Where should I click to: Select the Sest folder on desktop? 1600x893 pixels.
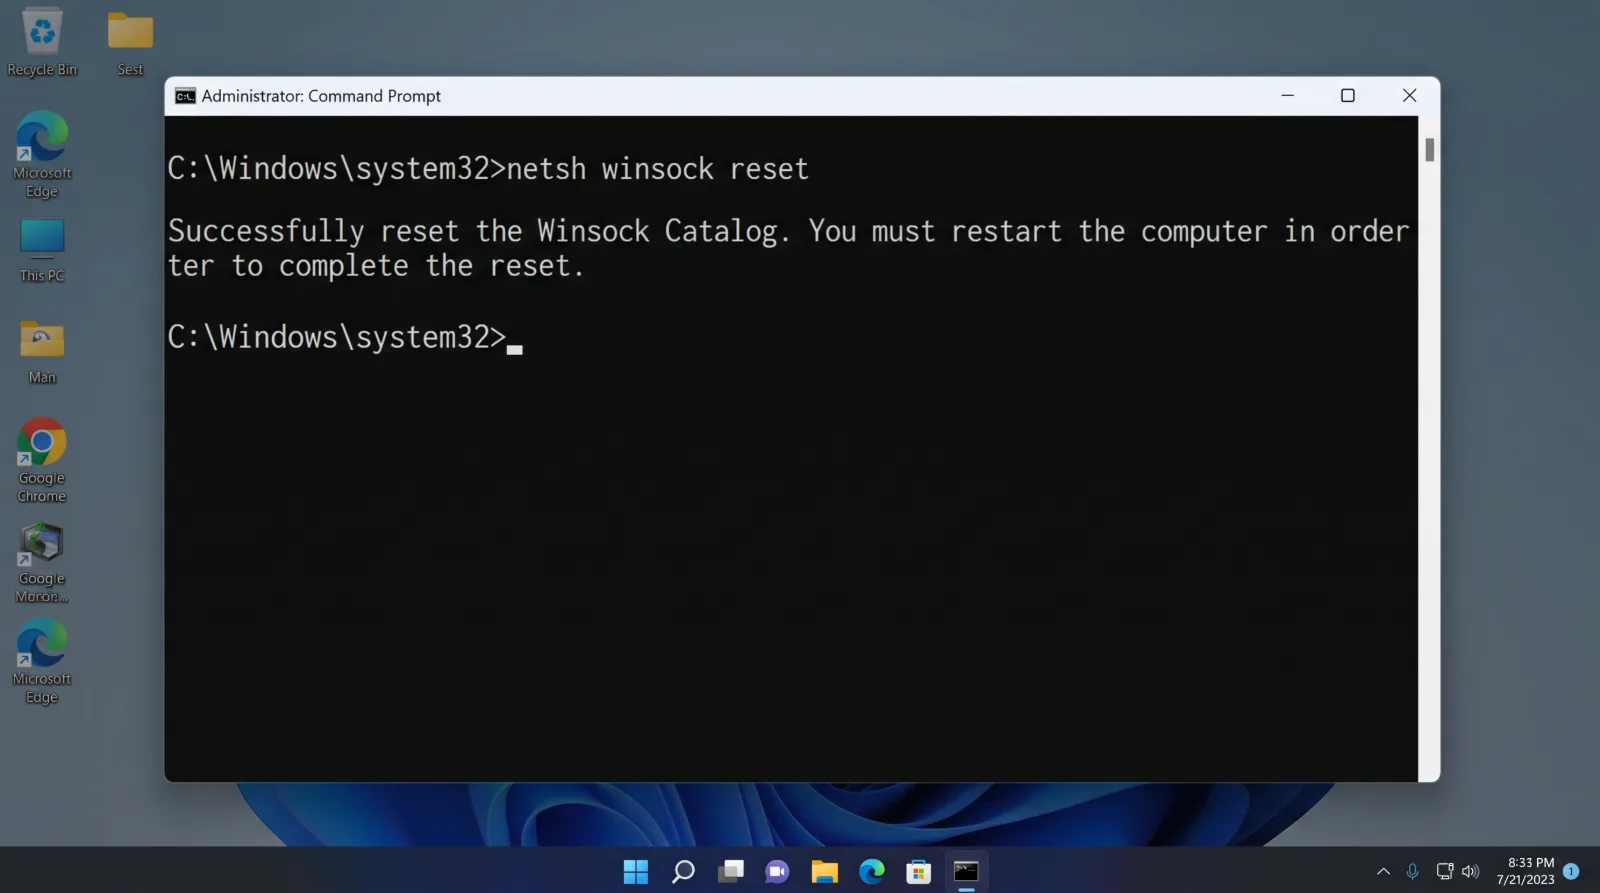130,42
